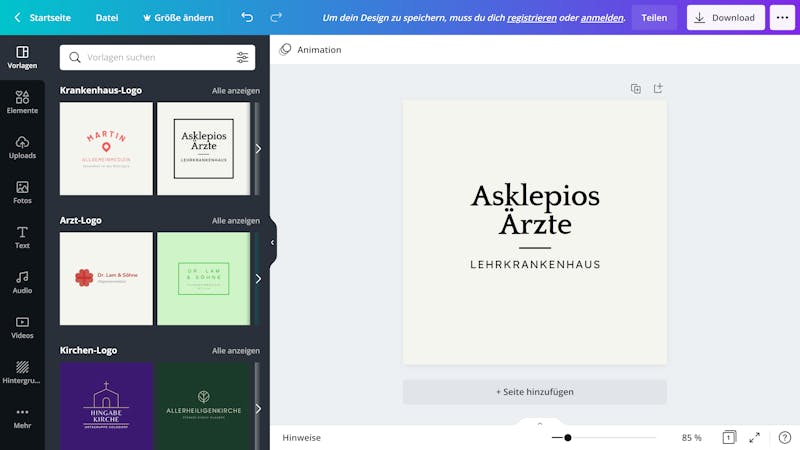Toggle the page grid view icon
Screen dimensions: 800x450
(x=729, y=437)
